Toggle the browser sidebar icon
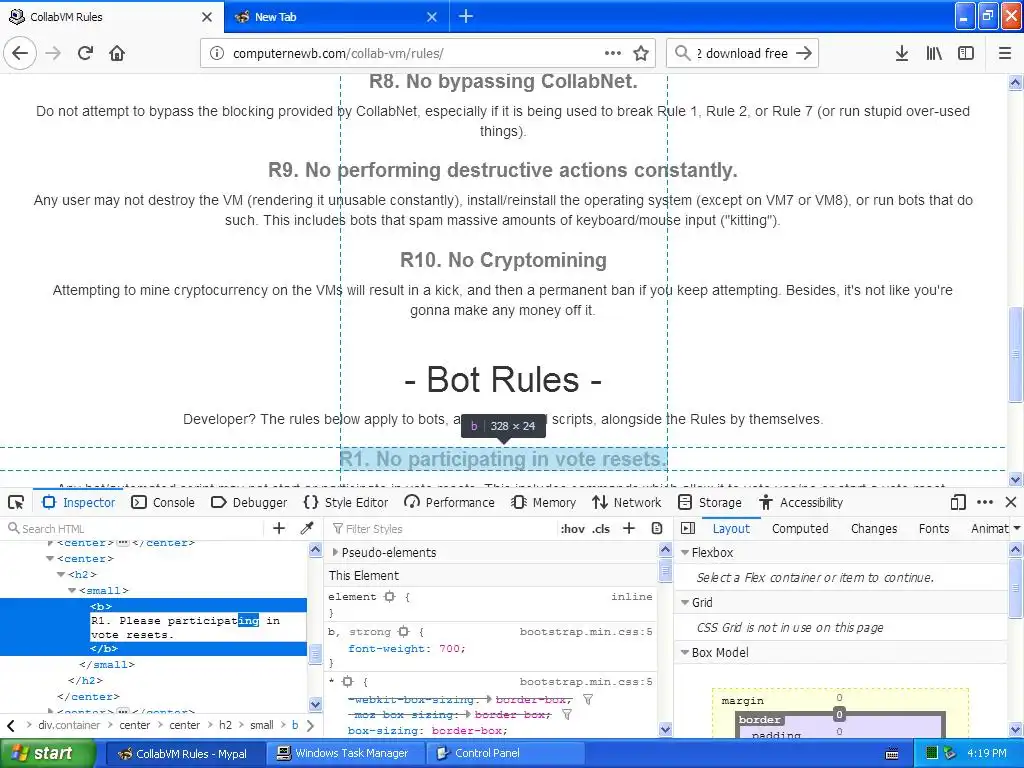The height and width of the screenshot is (768, 1024). pos(965,54)
